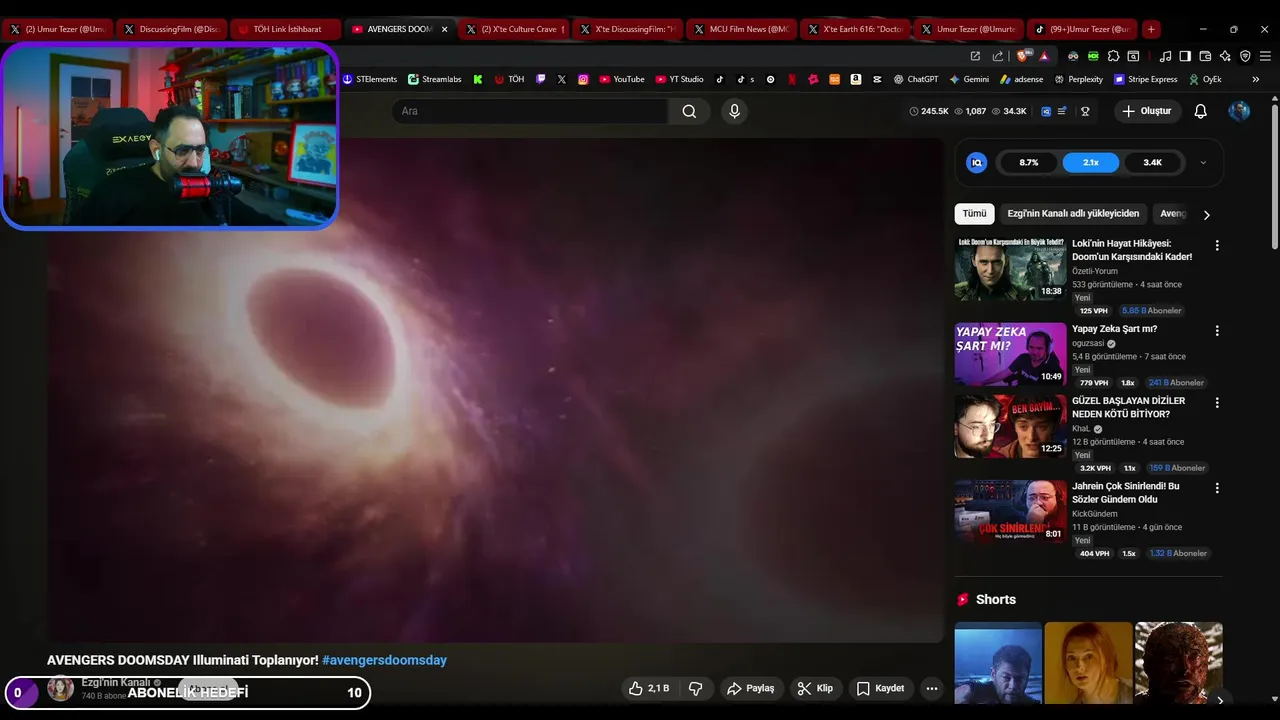Advance Shorts shelf with next arrow

(1220, 700)
